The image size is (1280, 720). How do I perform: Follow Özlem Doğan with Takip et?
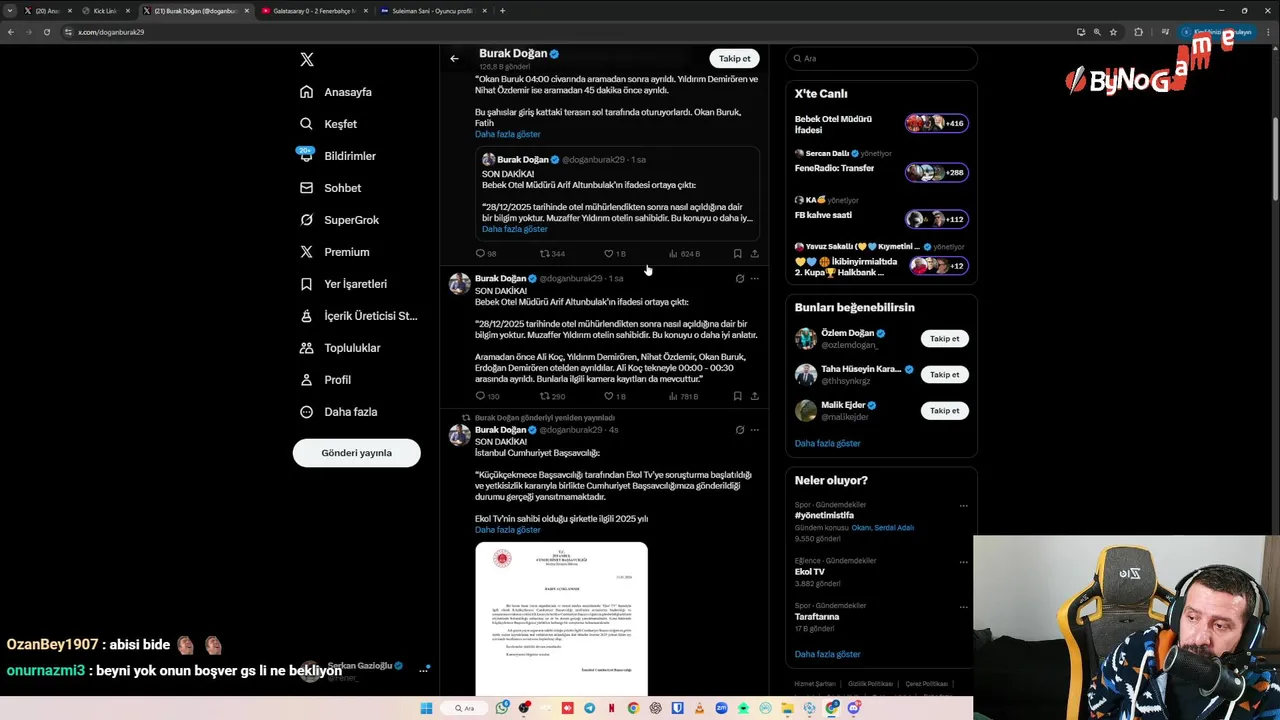click(944, 339)
